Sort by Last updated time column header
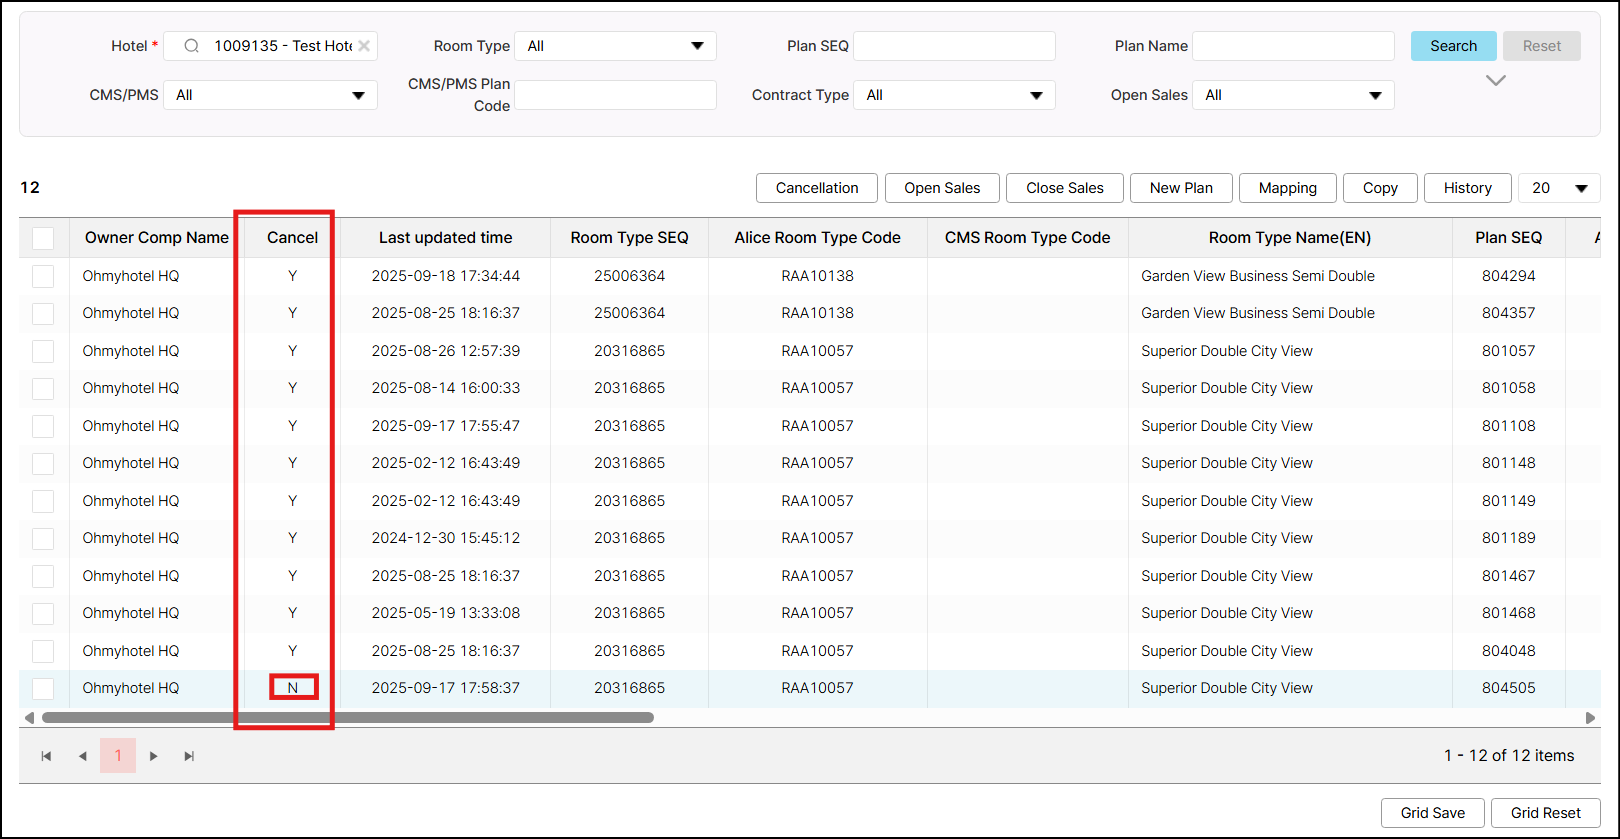The width and height of the screenshot is (1620, 839). (445, 238)
